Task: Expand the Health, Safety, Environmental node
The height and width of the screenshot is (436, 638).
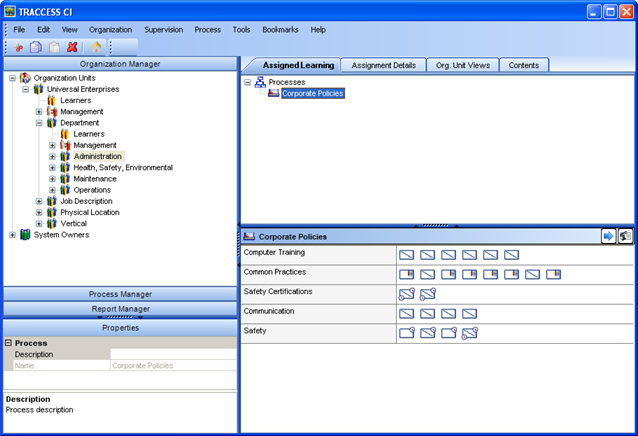Action: [x=52, y=168]
